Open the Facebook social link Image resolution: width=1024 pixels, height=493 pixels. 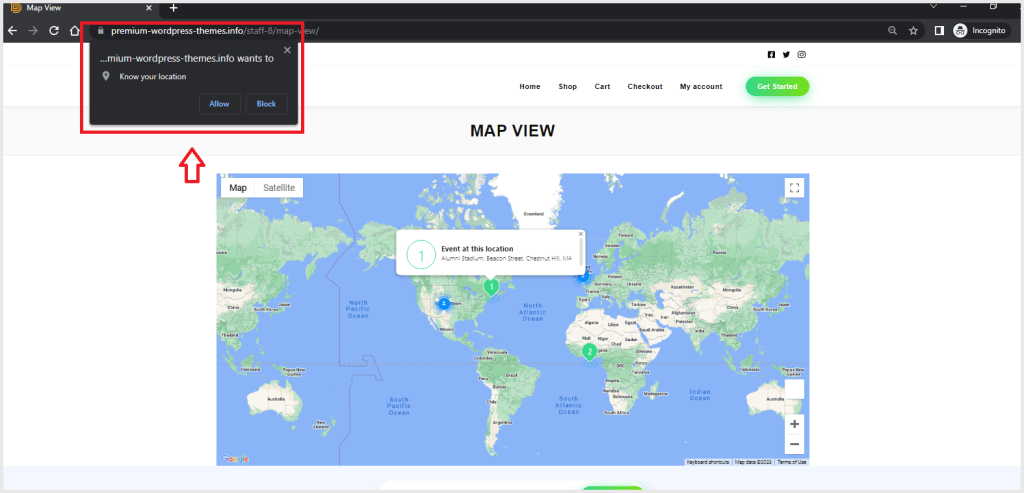[x=771, y=55]
